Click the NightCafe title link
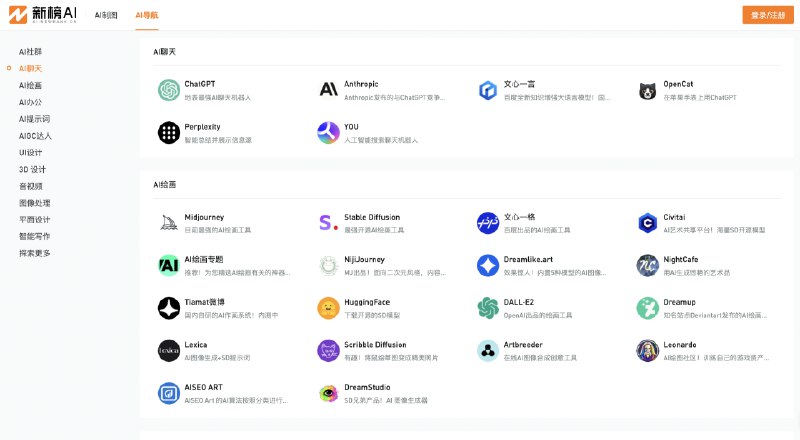 pyautogui.click(x=681, y=259)
